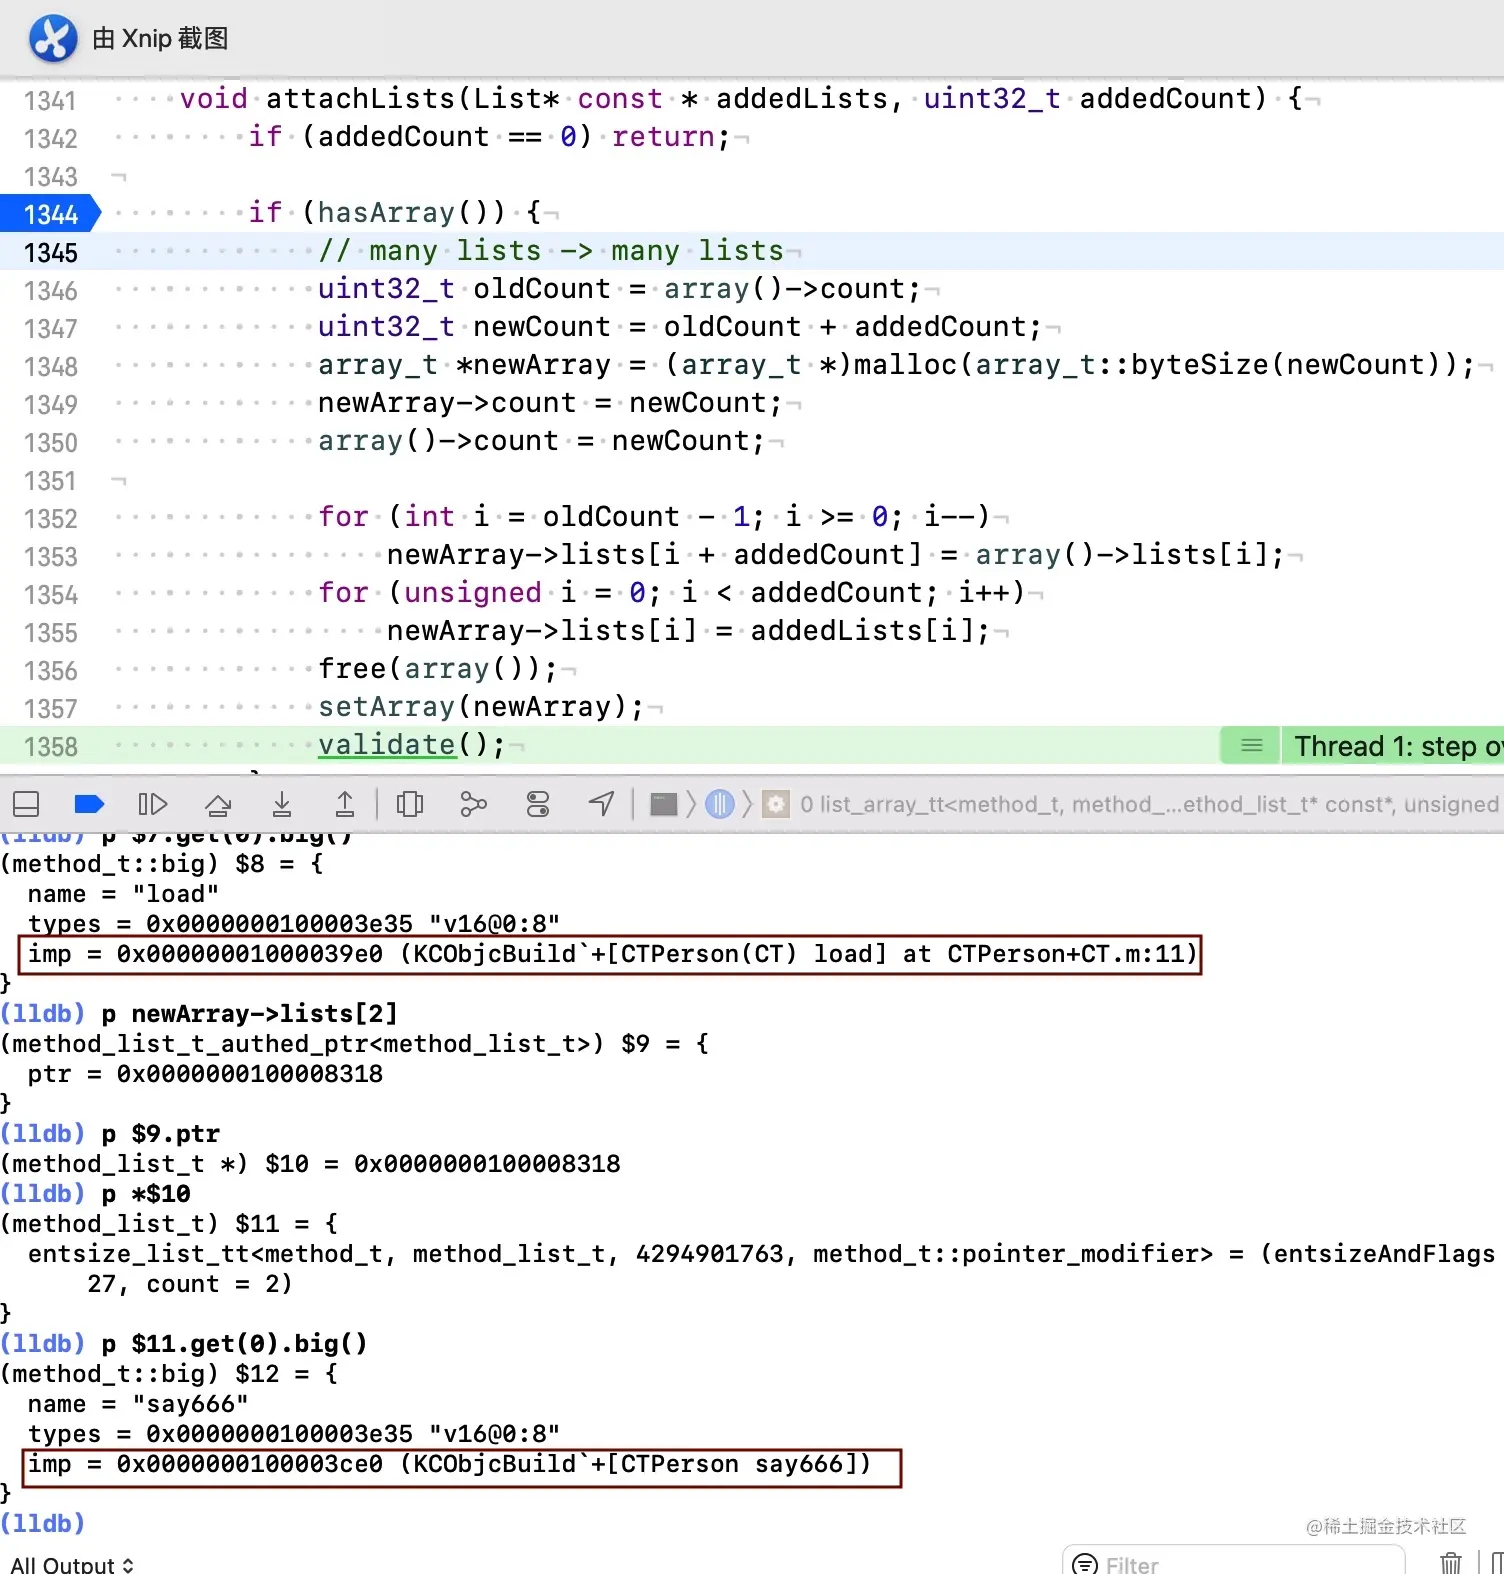Select the process icon in debug bar
This screenshot has width=1504, height=1574.
coord(664,804)
